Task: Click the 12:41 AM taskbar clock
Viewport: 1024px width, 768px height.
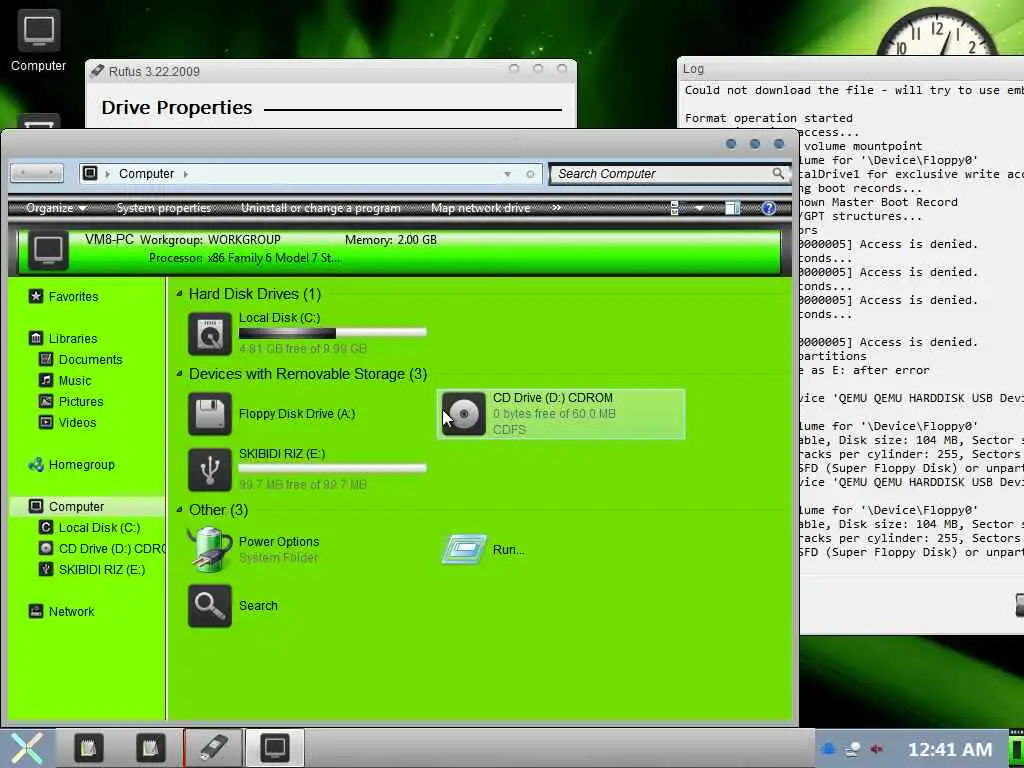Action: pyautogui.click(x=950, y=750)
